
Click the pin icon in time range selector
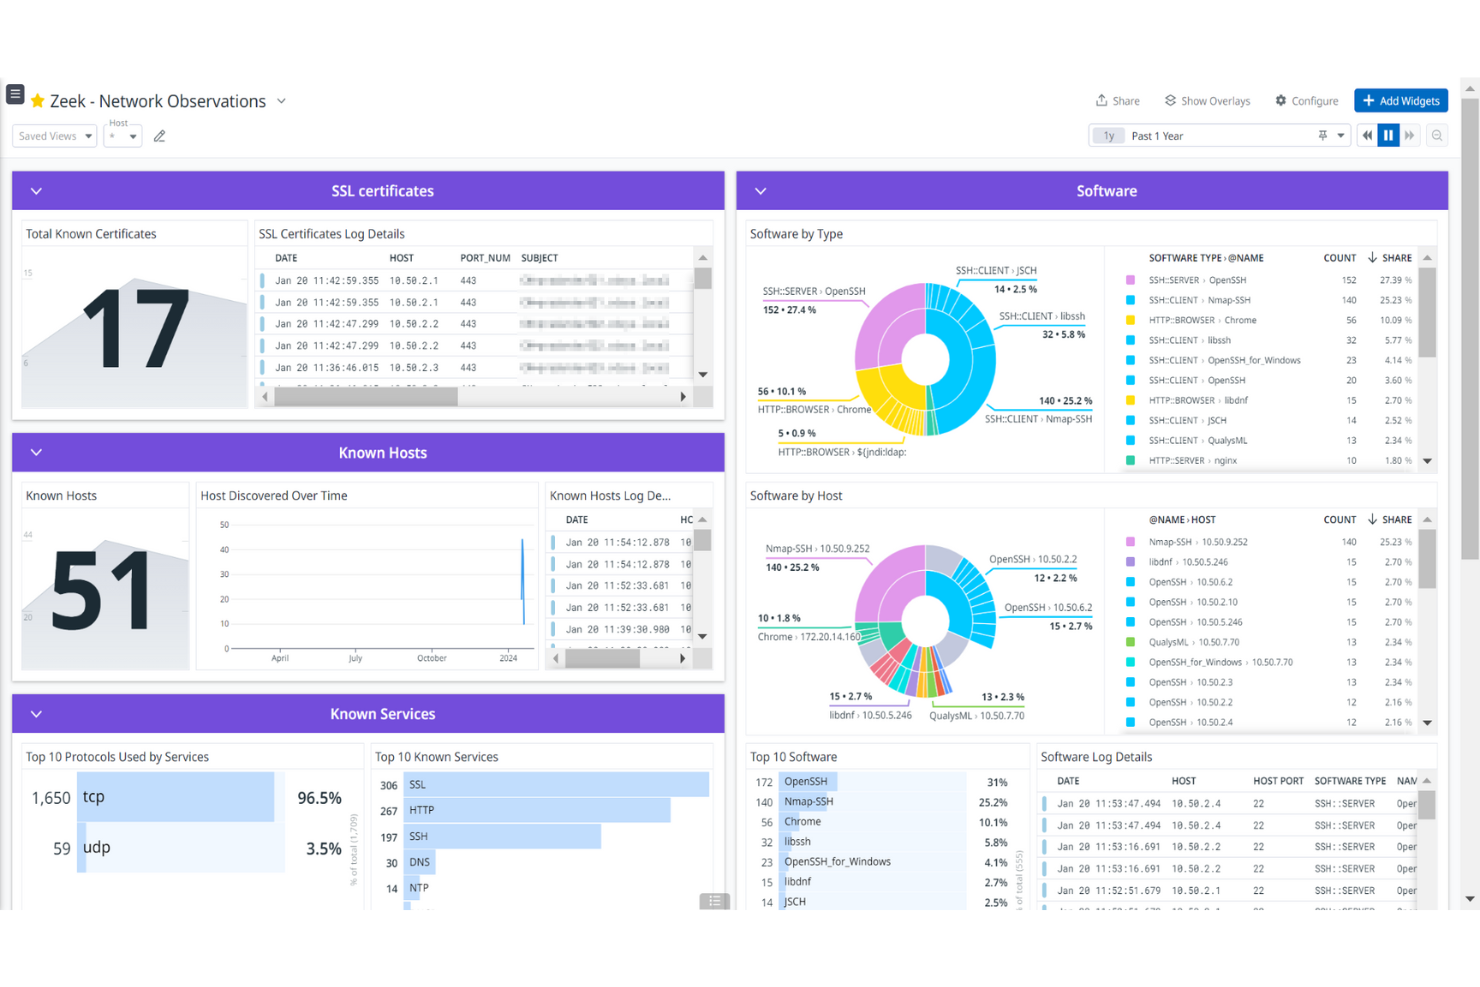1322,136
